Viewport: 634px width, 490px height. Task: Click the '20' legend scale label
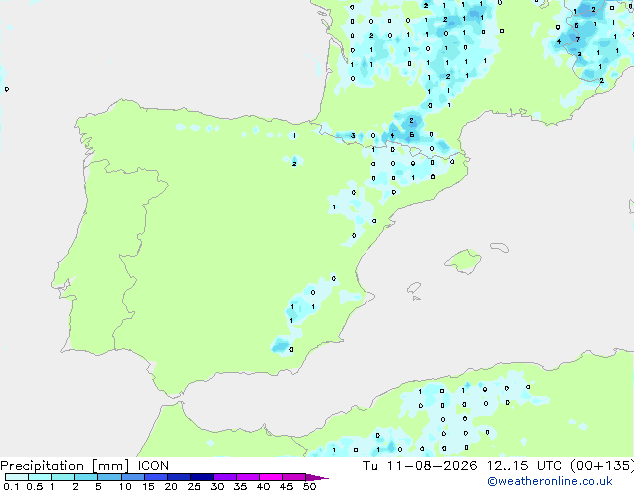coord(171,486)
